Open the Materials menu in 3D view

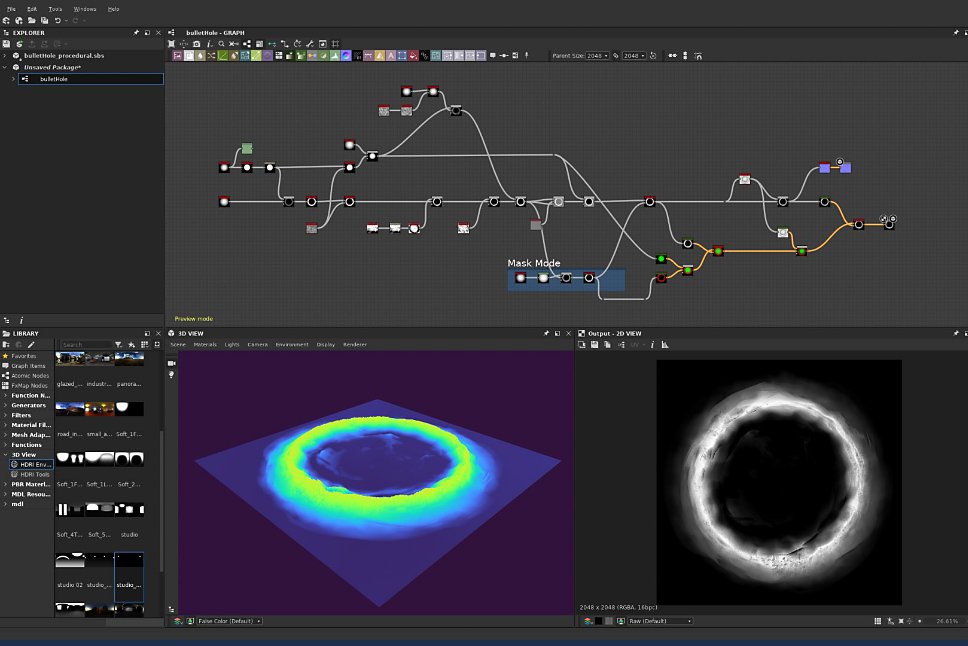coord(205,345)
